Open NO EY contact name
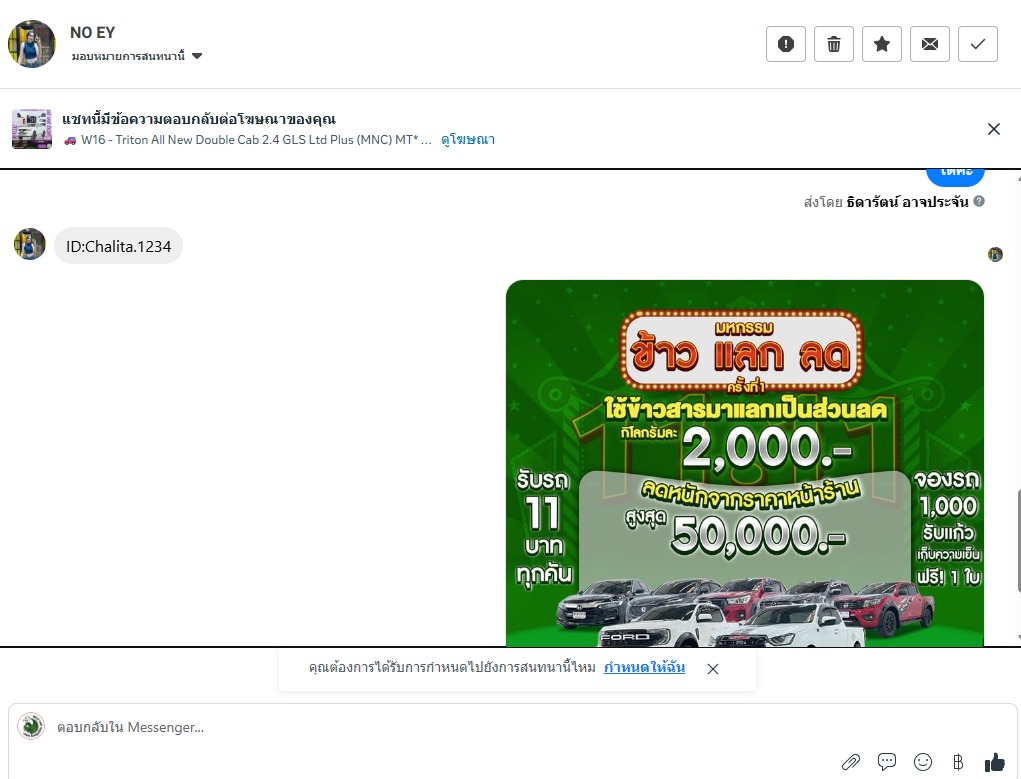The height and width of the screenshot is (779, 1021). 92,33
